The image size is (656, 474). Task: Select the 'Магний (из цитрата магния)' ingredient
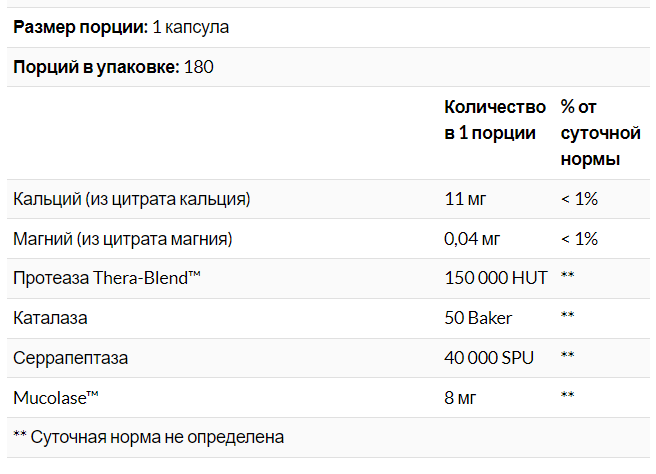(123, 239)
